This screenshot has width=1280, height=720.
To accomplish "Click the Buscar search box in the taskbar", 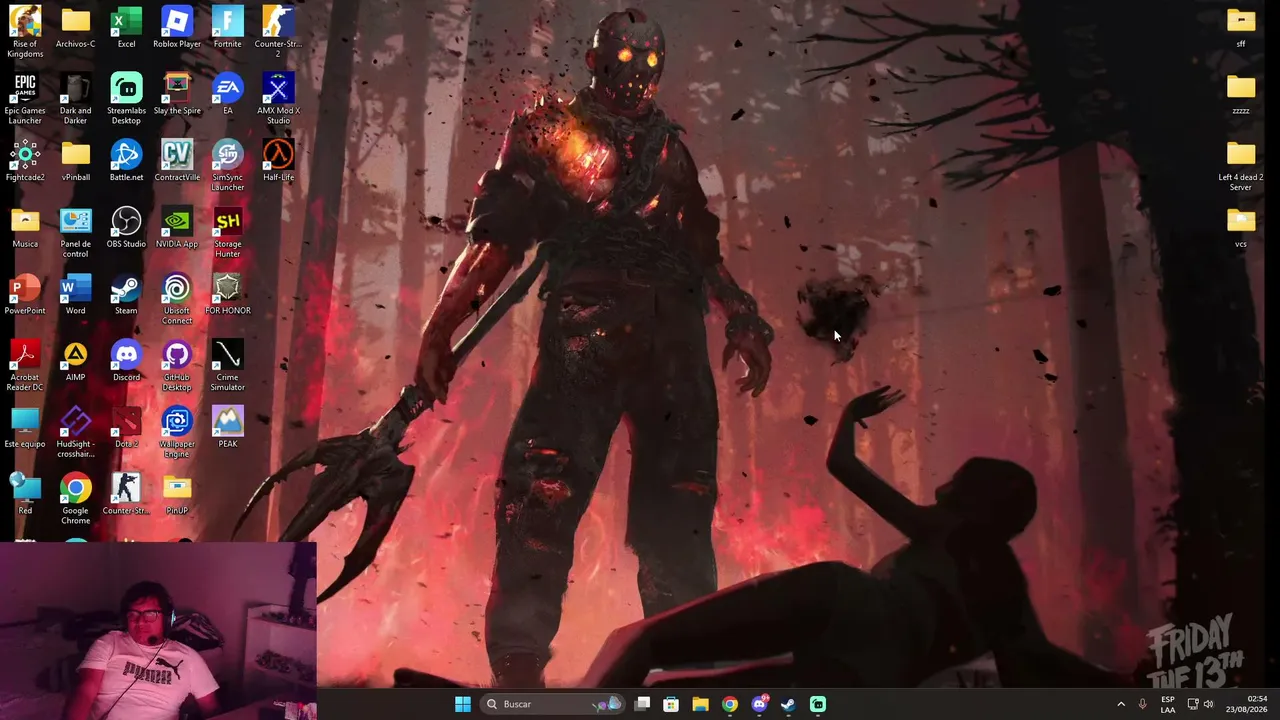I will tap(552, 704).
